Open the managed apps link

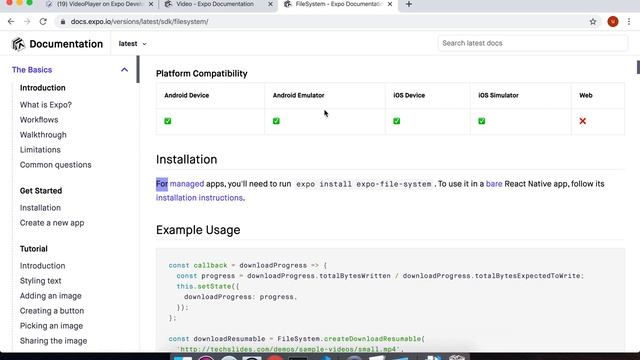click(x=187, y=184)
